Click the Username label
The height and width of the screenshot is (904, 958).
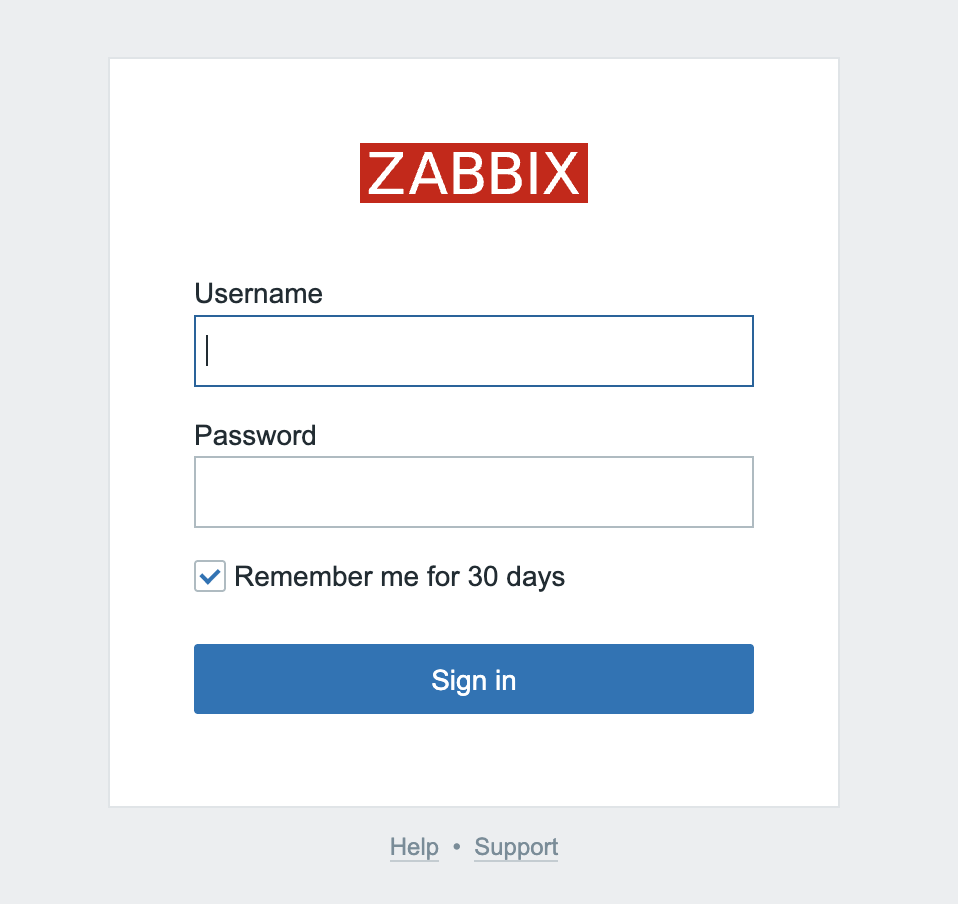click(258, 293)
